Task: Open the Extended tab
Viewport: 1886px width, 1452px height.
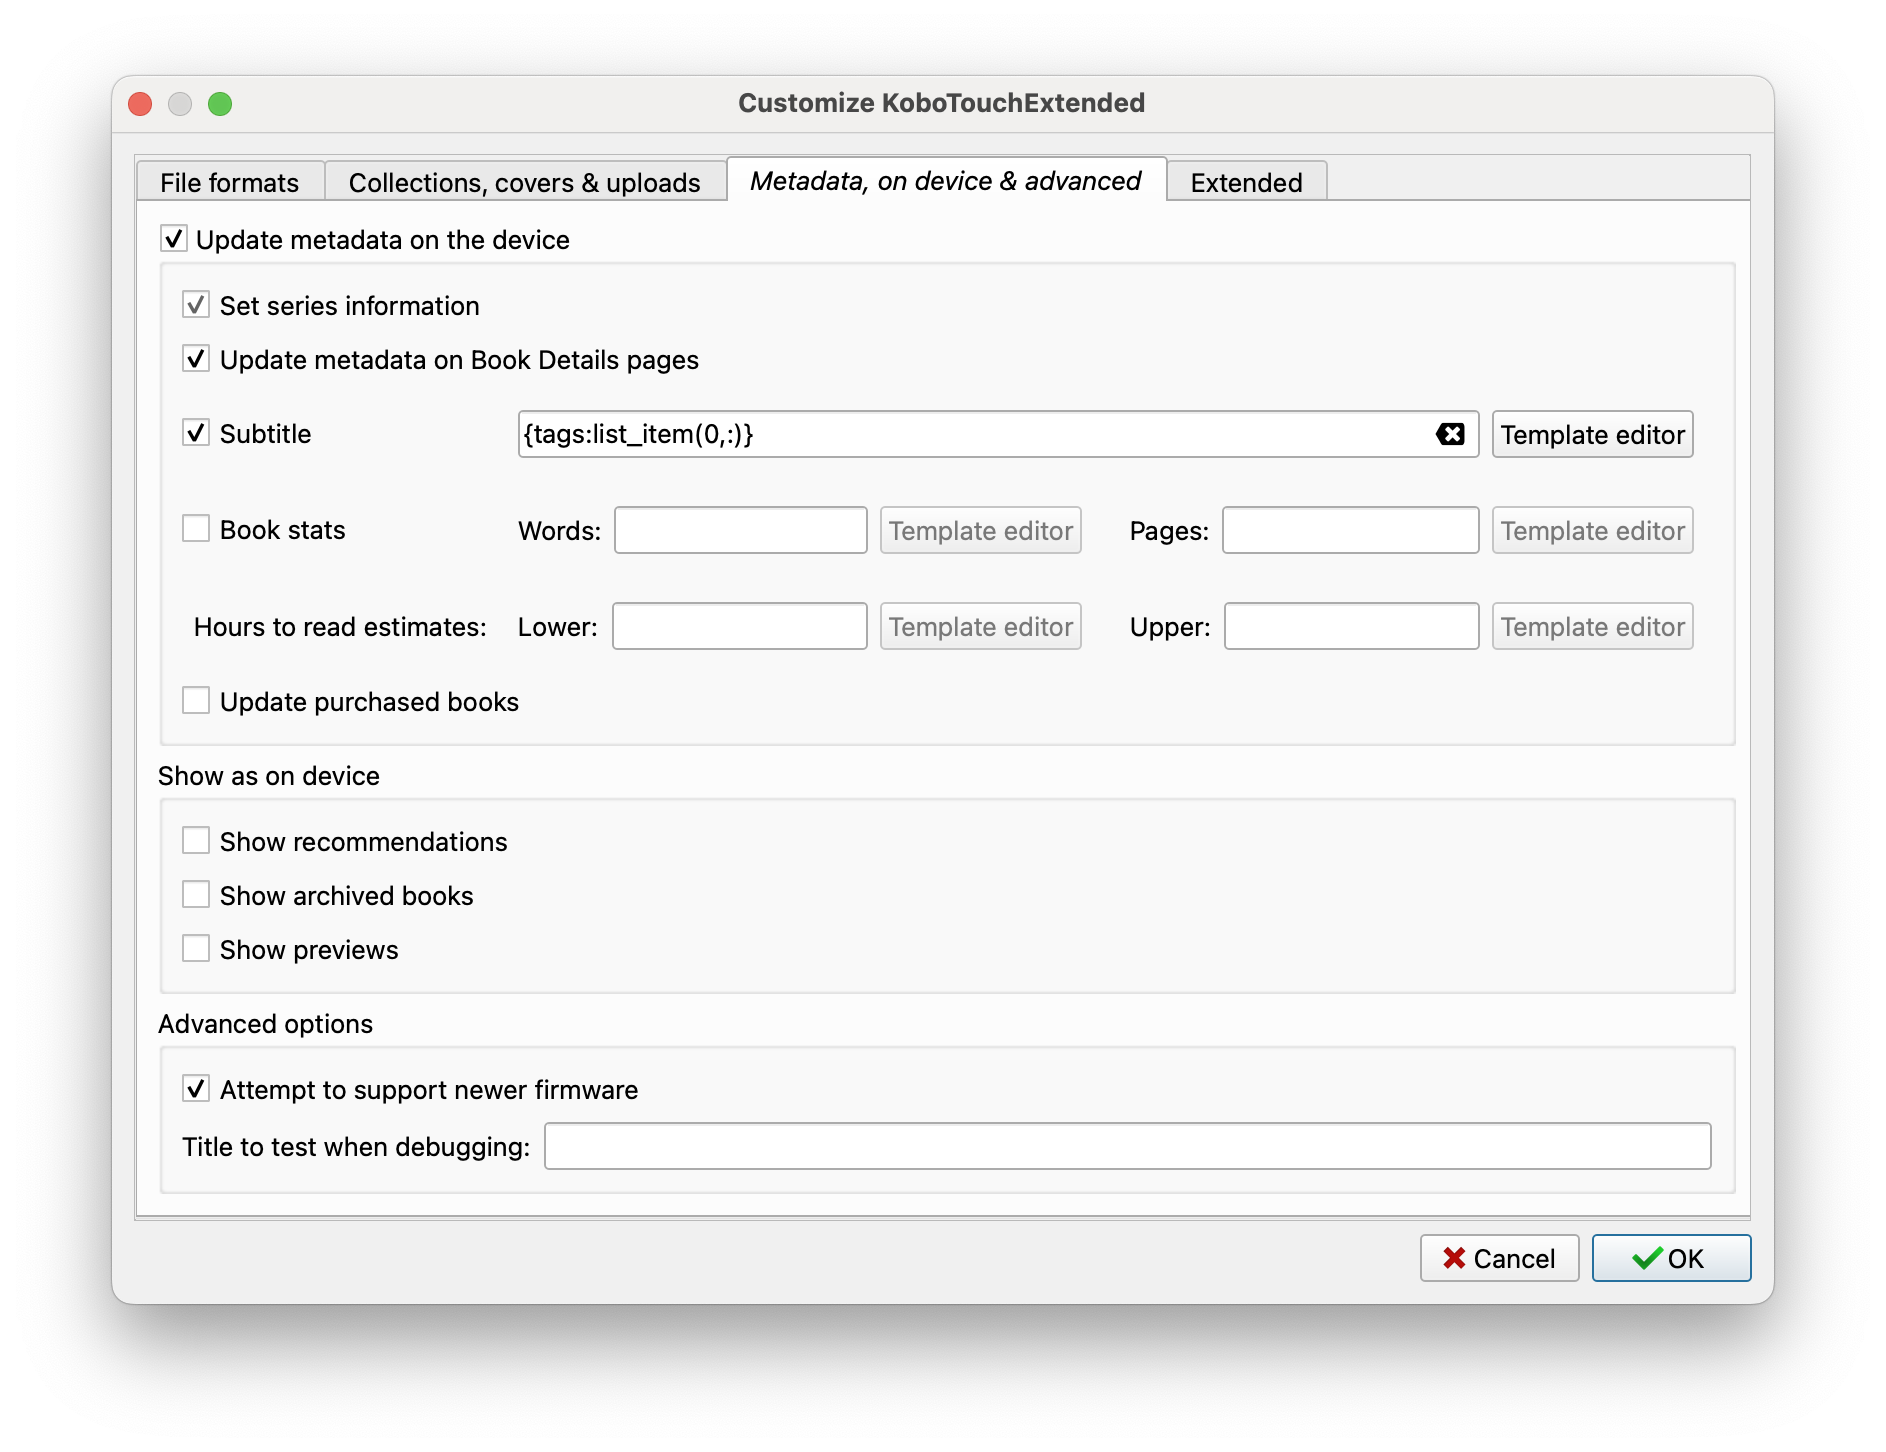Action: [1247, 182]
